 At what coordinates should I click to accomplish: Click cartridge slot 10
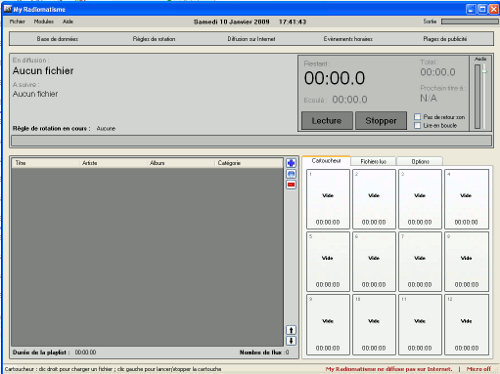click(374, 324)
